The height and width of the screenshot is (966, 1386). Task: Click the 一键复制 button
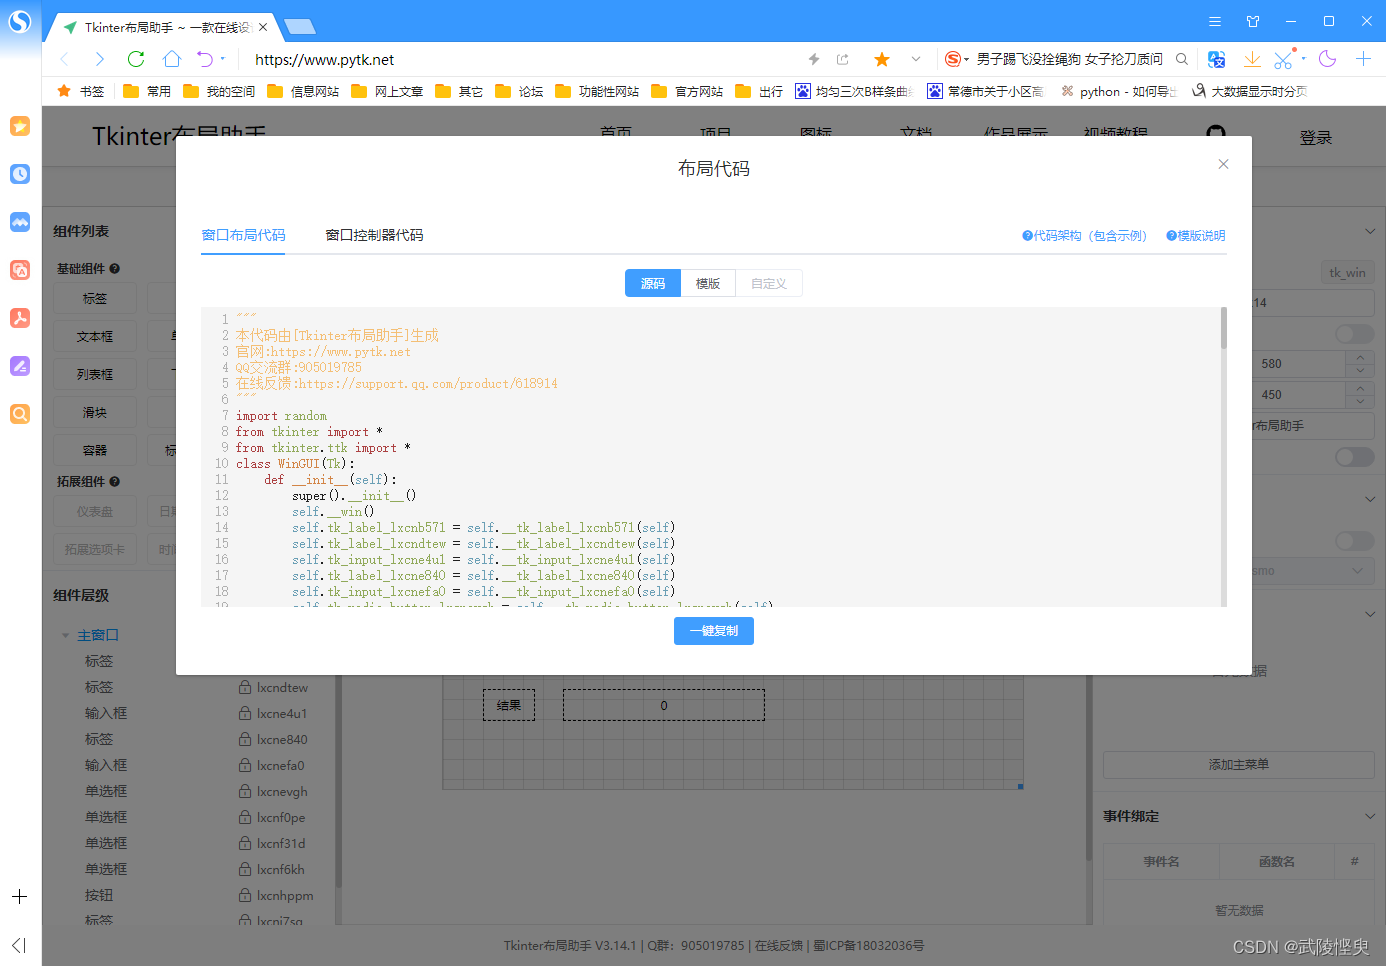tap(714, 631)
